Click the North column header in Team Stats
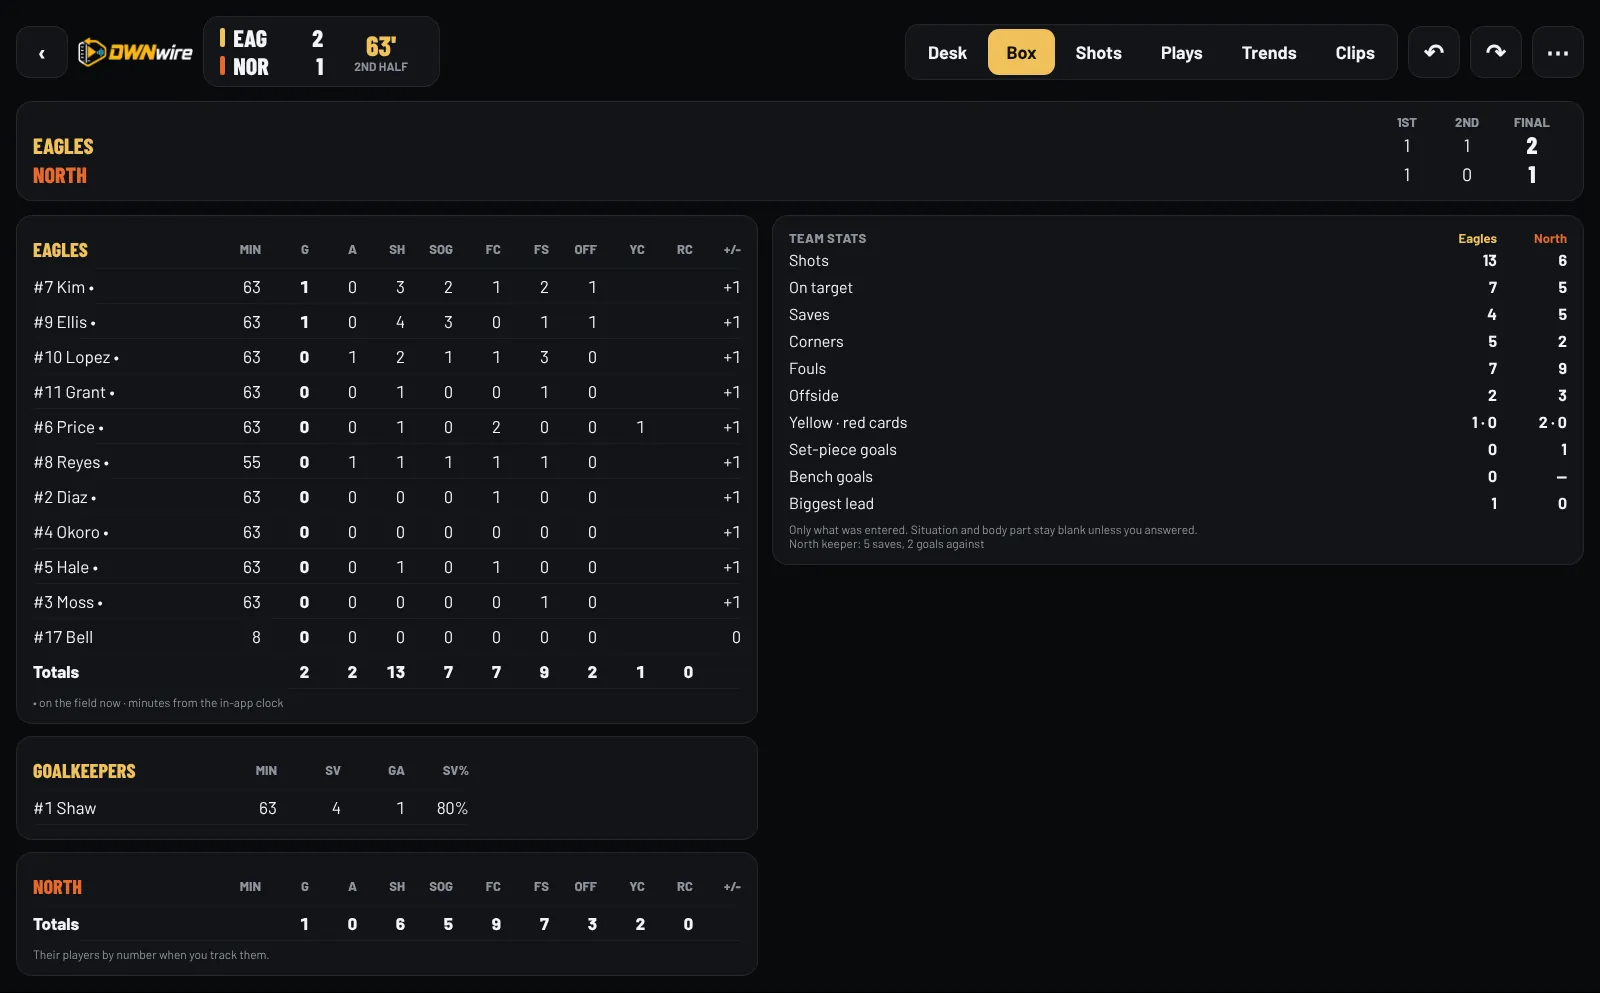This screenshot has width=1600, height=993. (1550, 238)
